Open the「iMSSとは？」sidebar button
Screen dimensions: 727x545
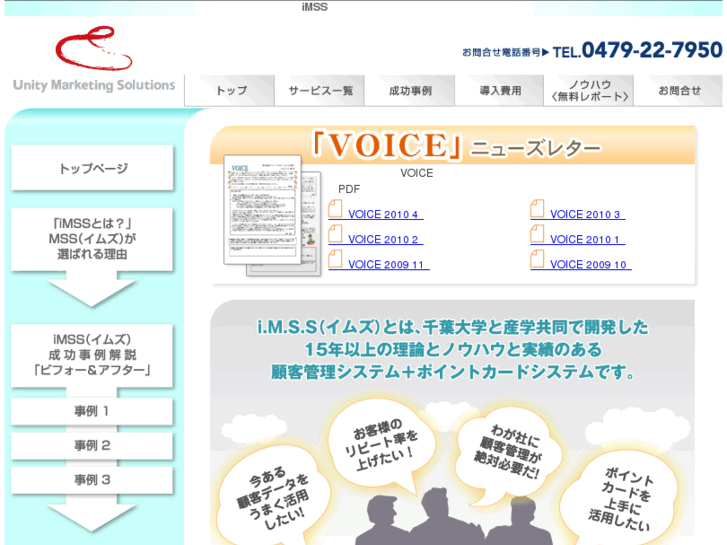coord(92,239)
